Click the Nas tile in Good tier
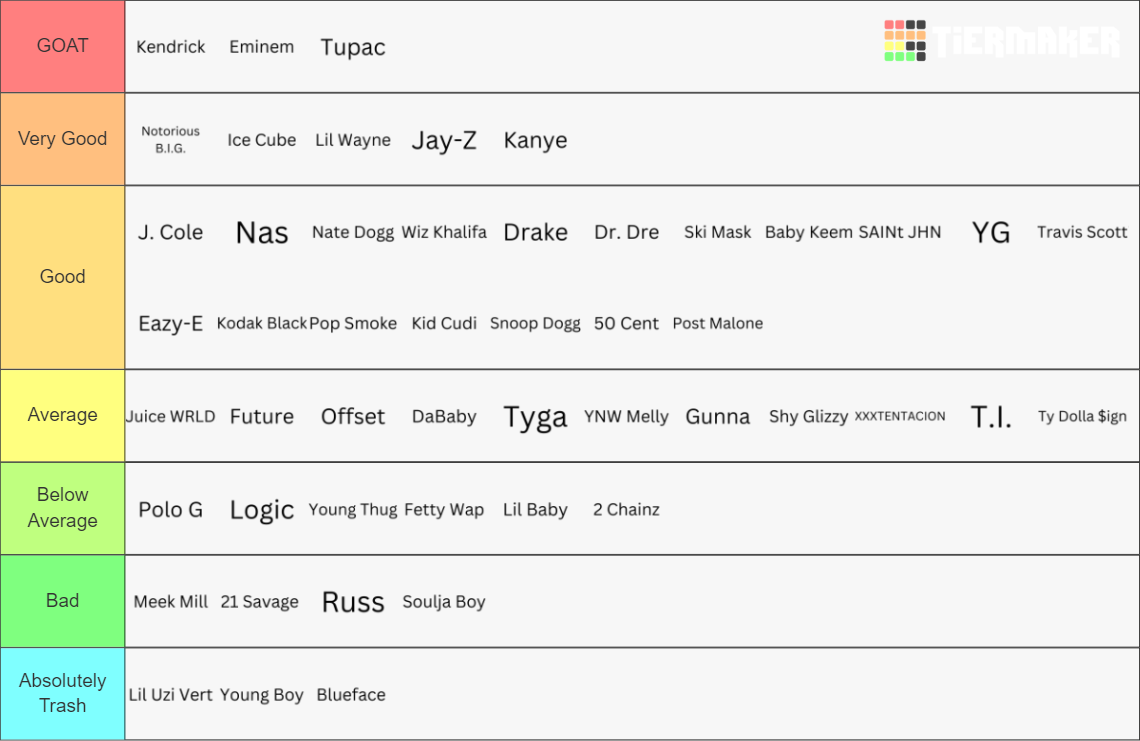 (262, 233)
